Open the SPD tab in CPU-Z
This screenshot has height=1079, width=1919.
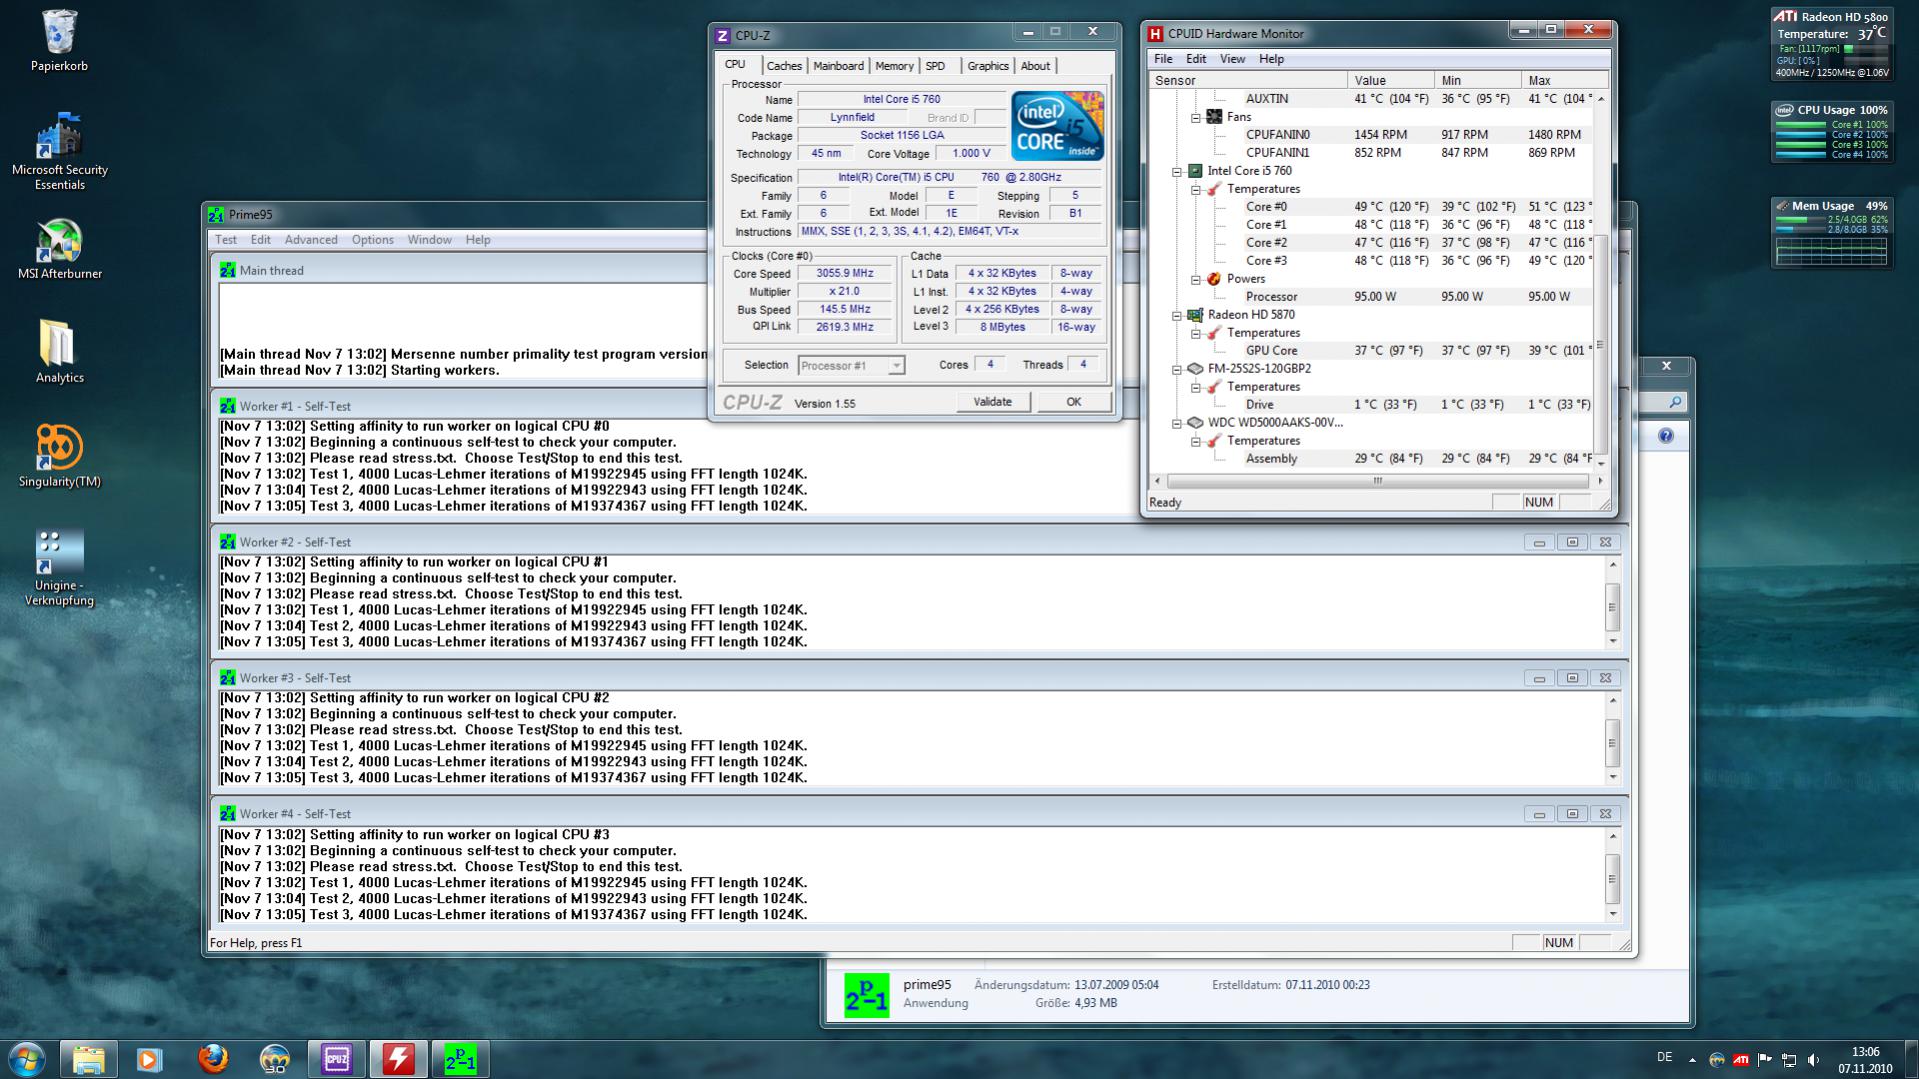point(935,66)
